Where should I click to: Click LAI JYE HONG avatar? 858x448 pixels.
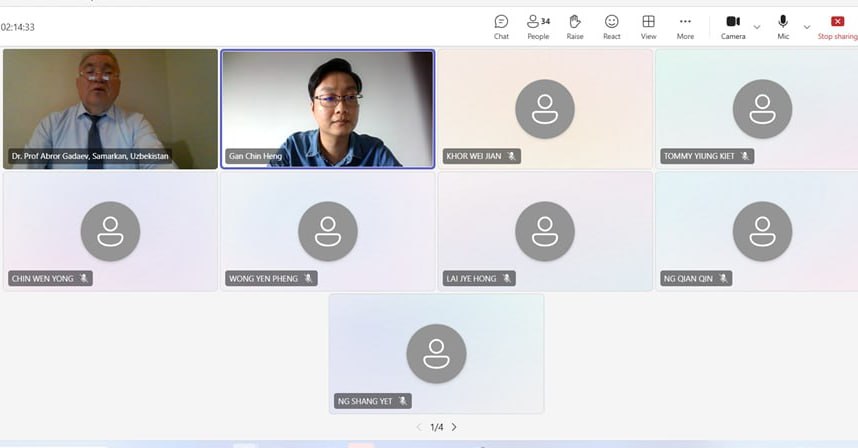(x=545, y=231)
